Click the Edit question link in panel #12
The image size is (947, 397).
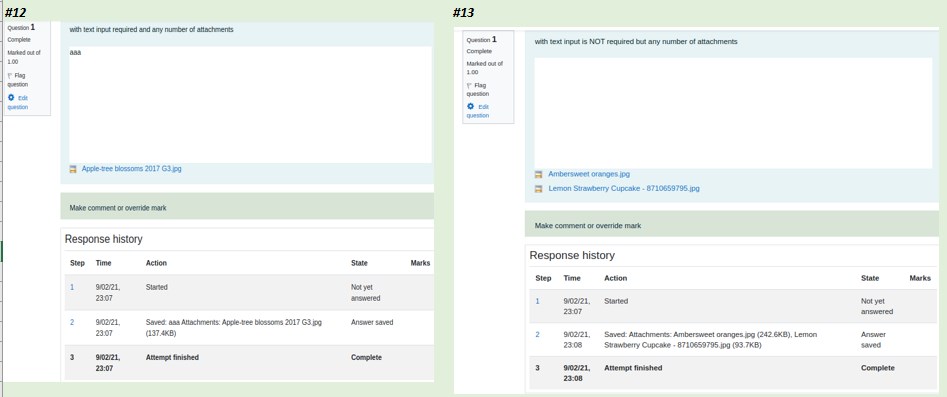18,102
